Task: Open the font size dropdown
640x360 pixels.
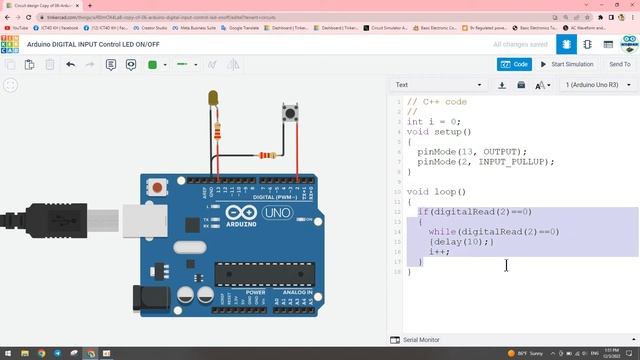Action: coord(543,85)
